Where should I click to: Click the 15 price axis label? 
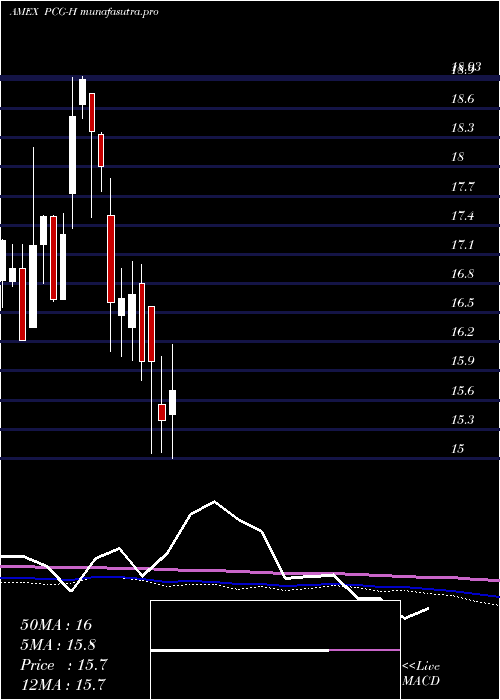click(458, 449)
